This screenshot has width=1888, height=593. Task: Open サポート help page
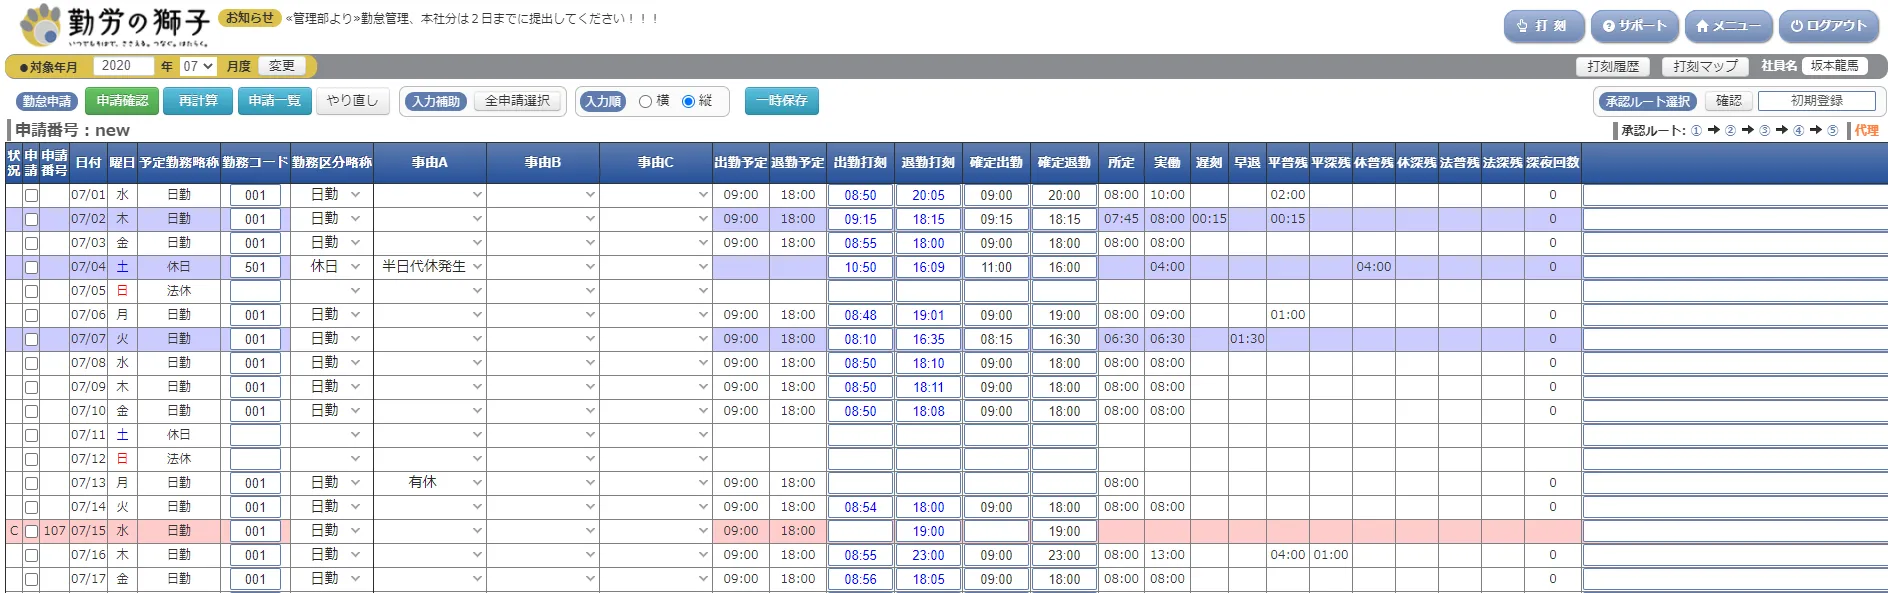click(x=1635, y=26)
